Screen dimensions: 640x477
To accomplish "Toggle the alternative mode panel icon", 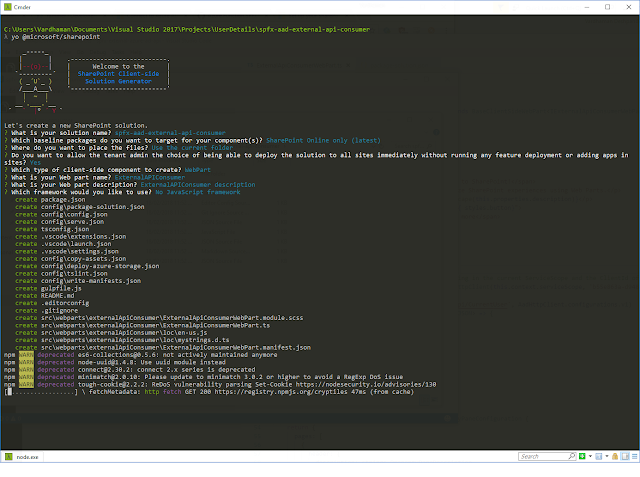I will (625, 456).
